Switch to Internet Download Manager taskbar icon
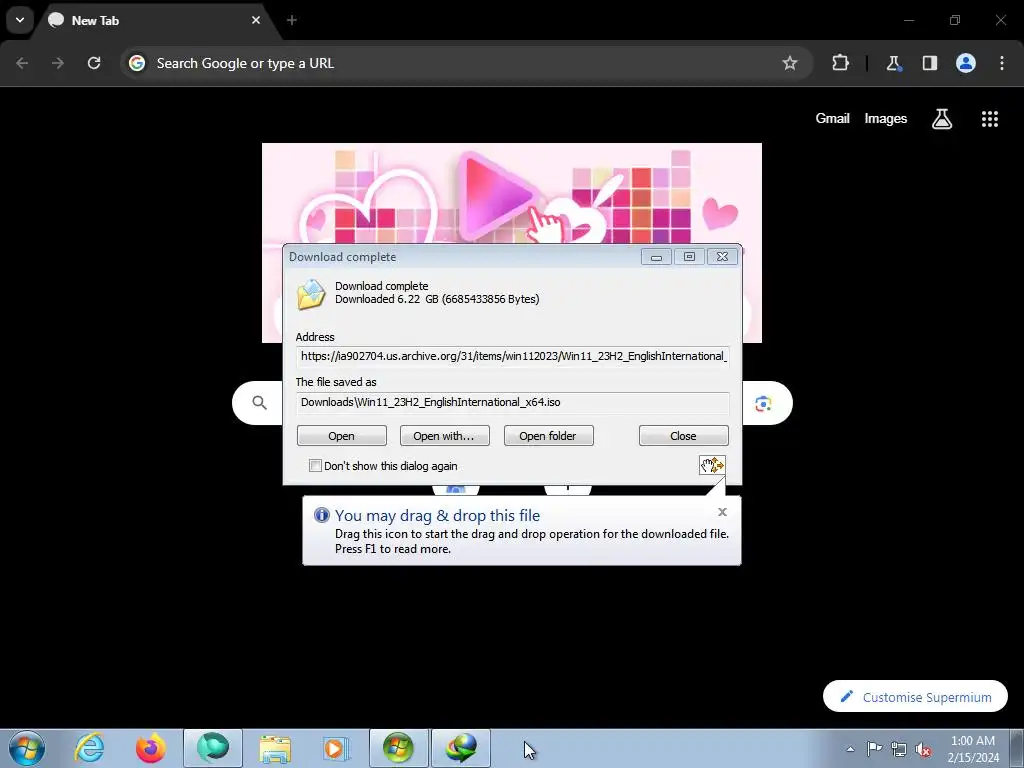This screenshot has width=1024, height=768. (460, 748)
